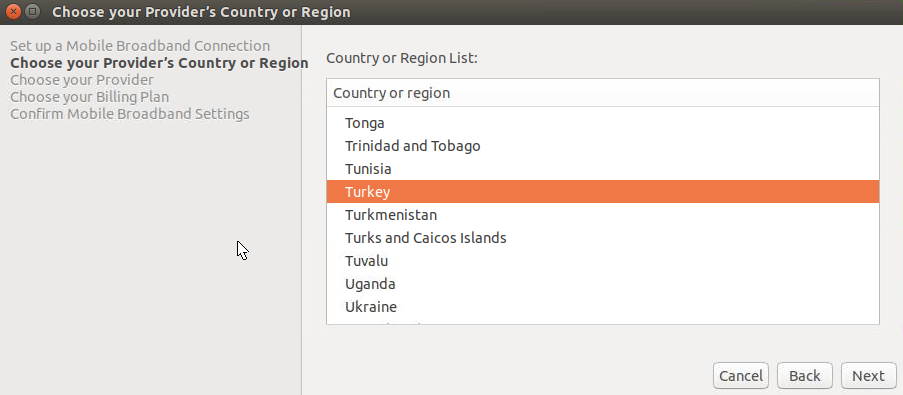This screenshot has height=395, width=903.
Task: Click the partially visible entry below Ukraine
Action: click(x=602, y=321)
